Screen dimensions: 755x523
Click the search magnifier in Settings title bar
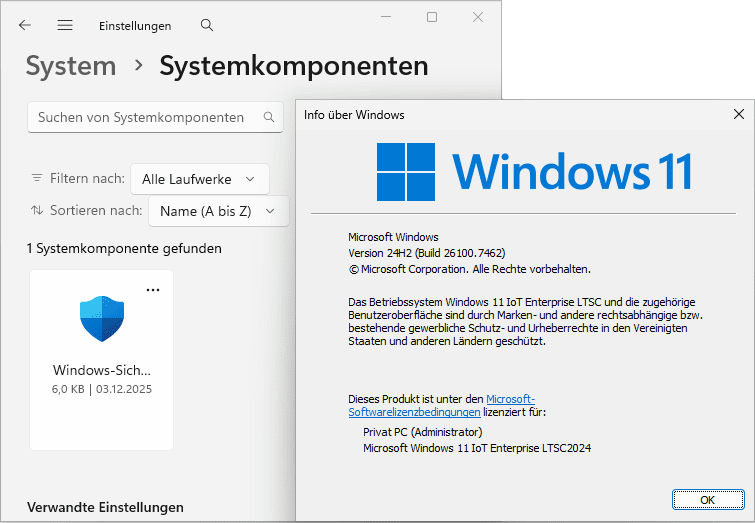[207, 25]
